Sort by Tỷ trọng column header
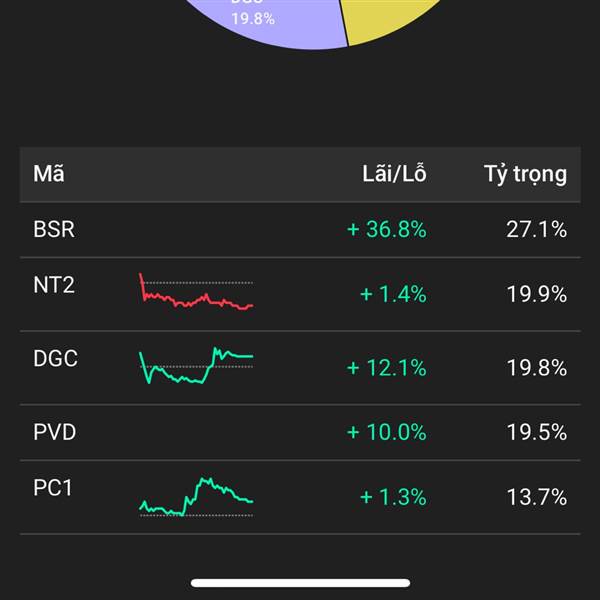Image resolution: width=600 pixels, height=600 pixels. pyautogui.click(x=525, y=174)
